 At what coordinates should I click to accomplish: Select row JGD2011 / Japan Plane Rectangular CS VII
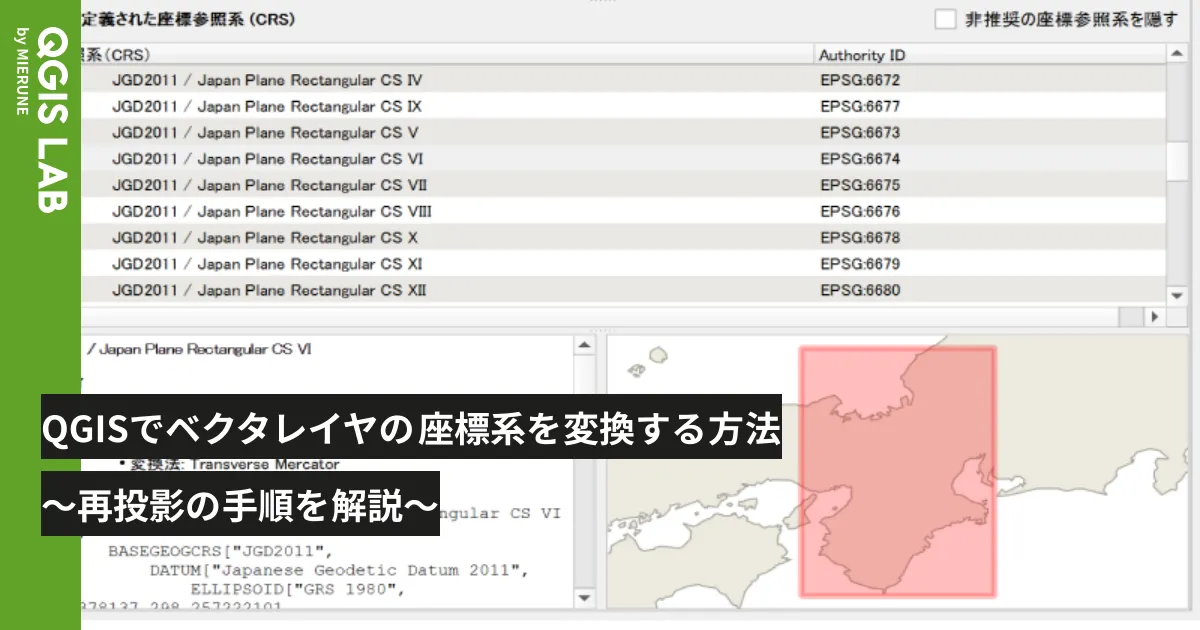(x=624, y=185)
